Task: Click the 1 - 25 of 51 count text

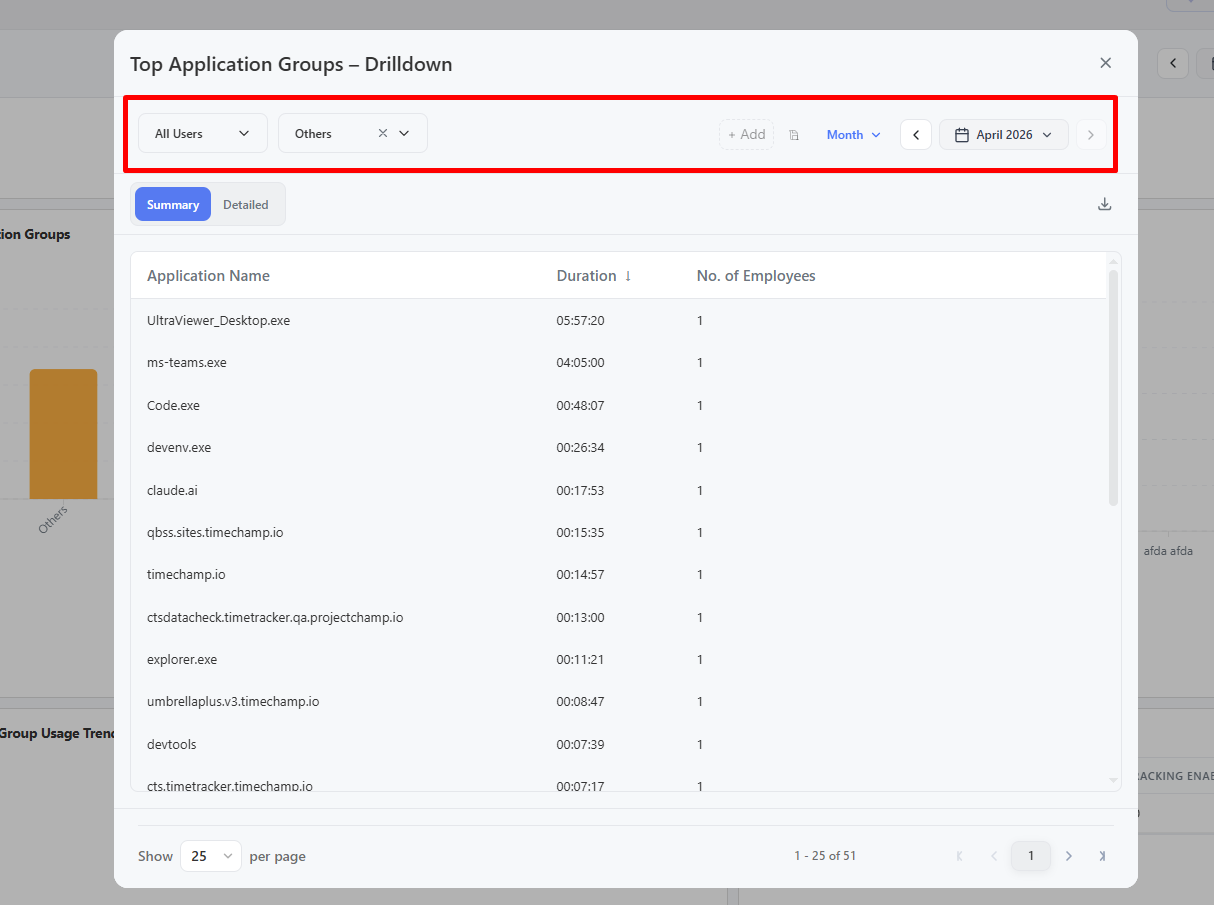Action: pyautogui.click(x=825, y=856)
